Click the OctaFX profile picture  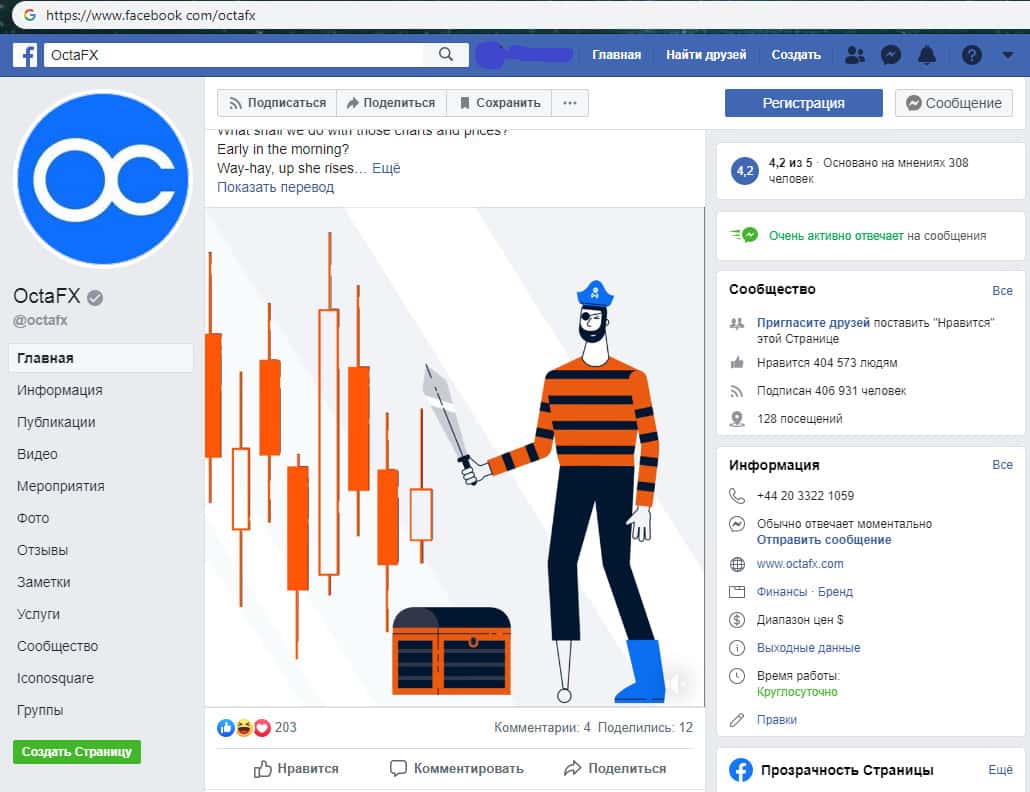pos(102,179)
